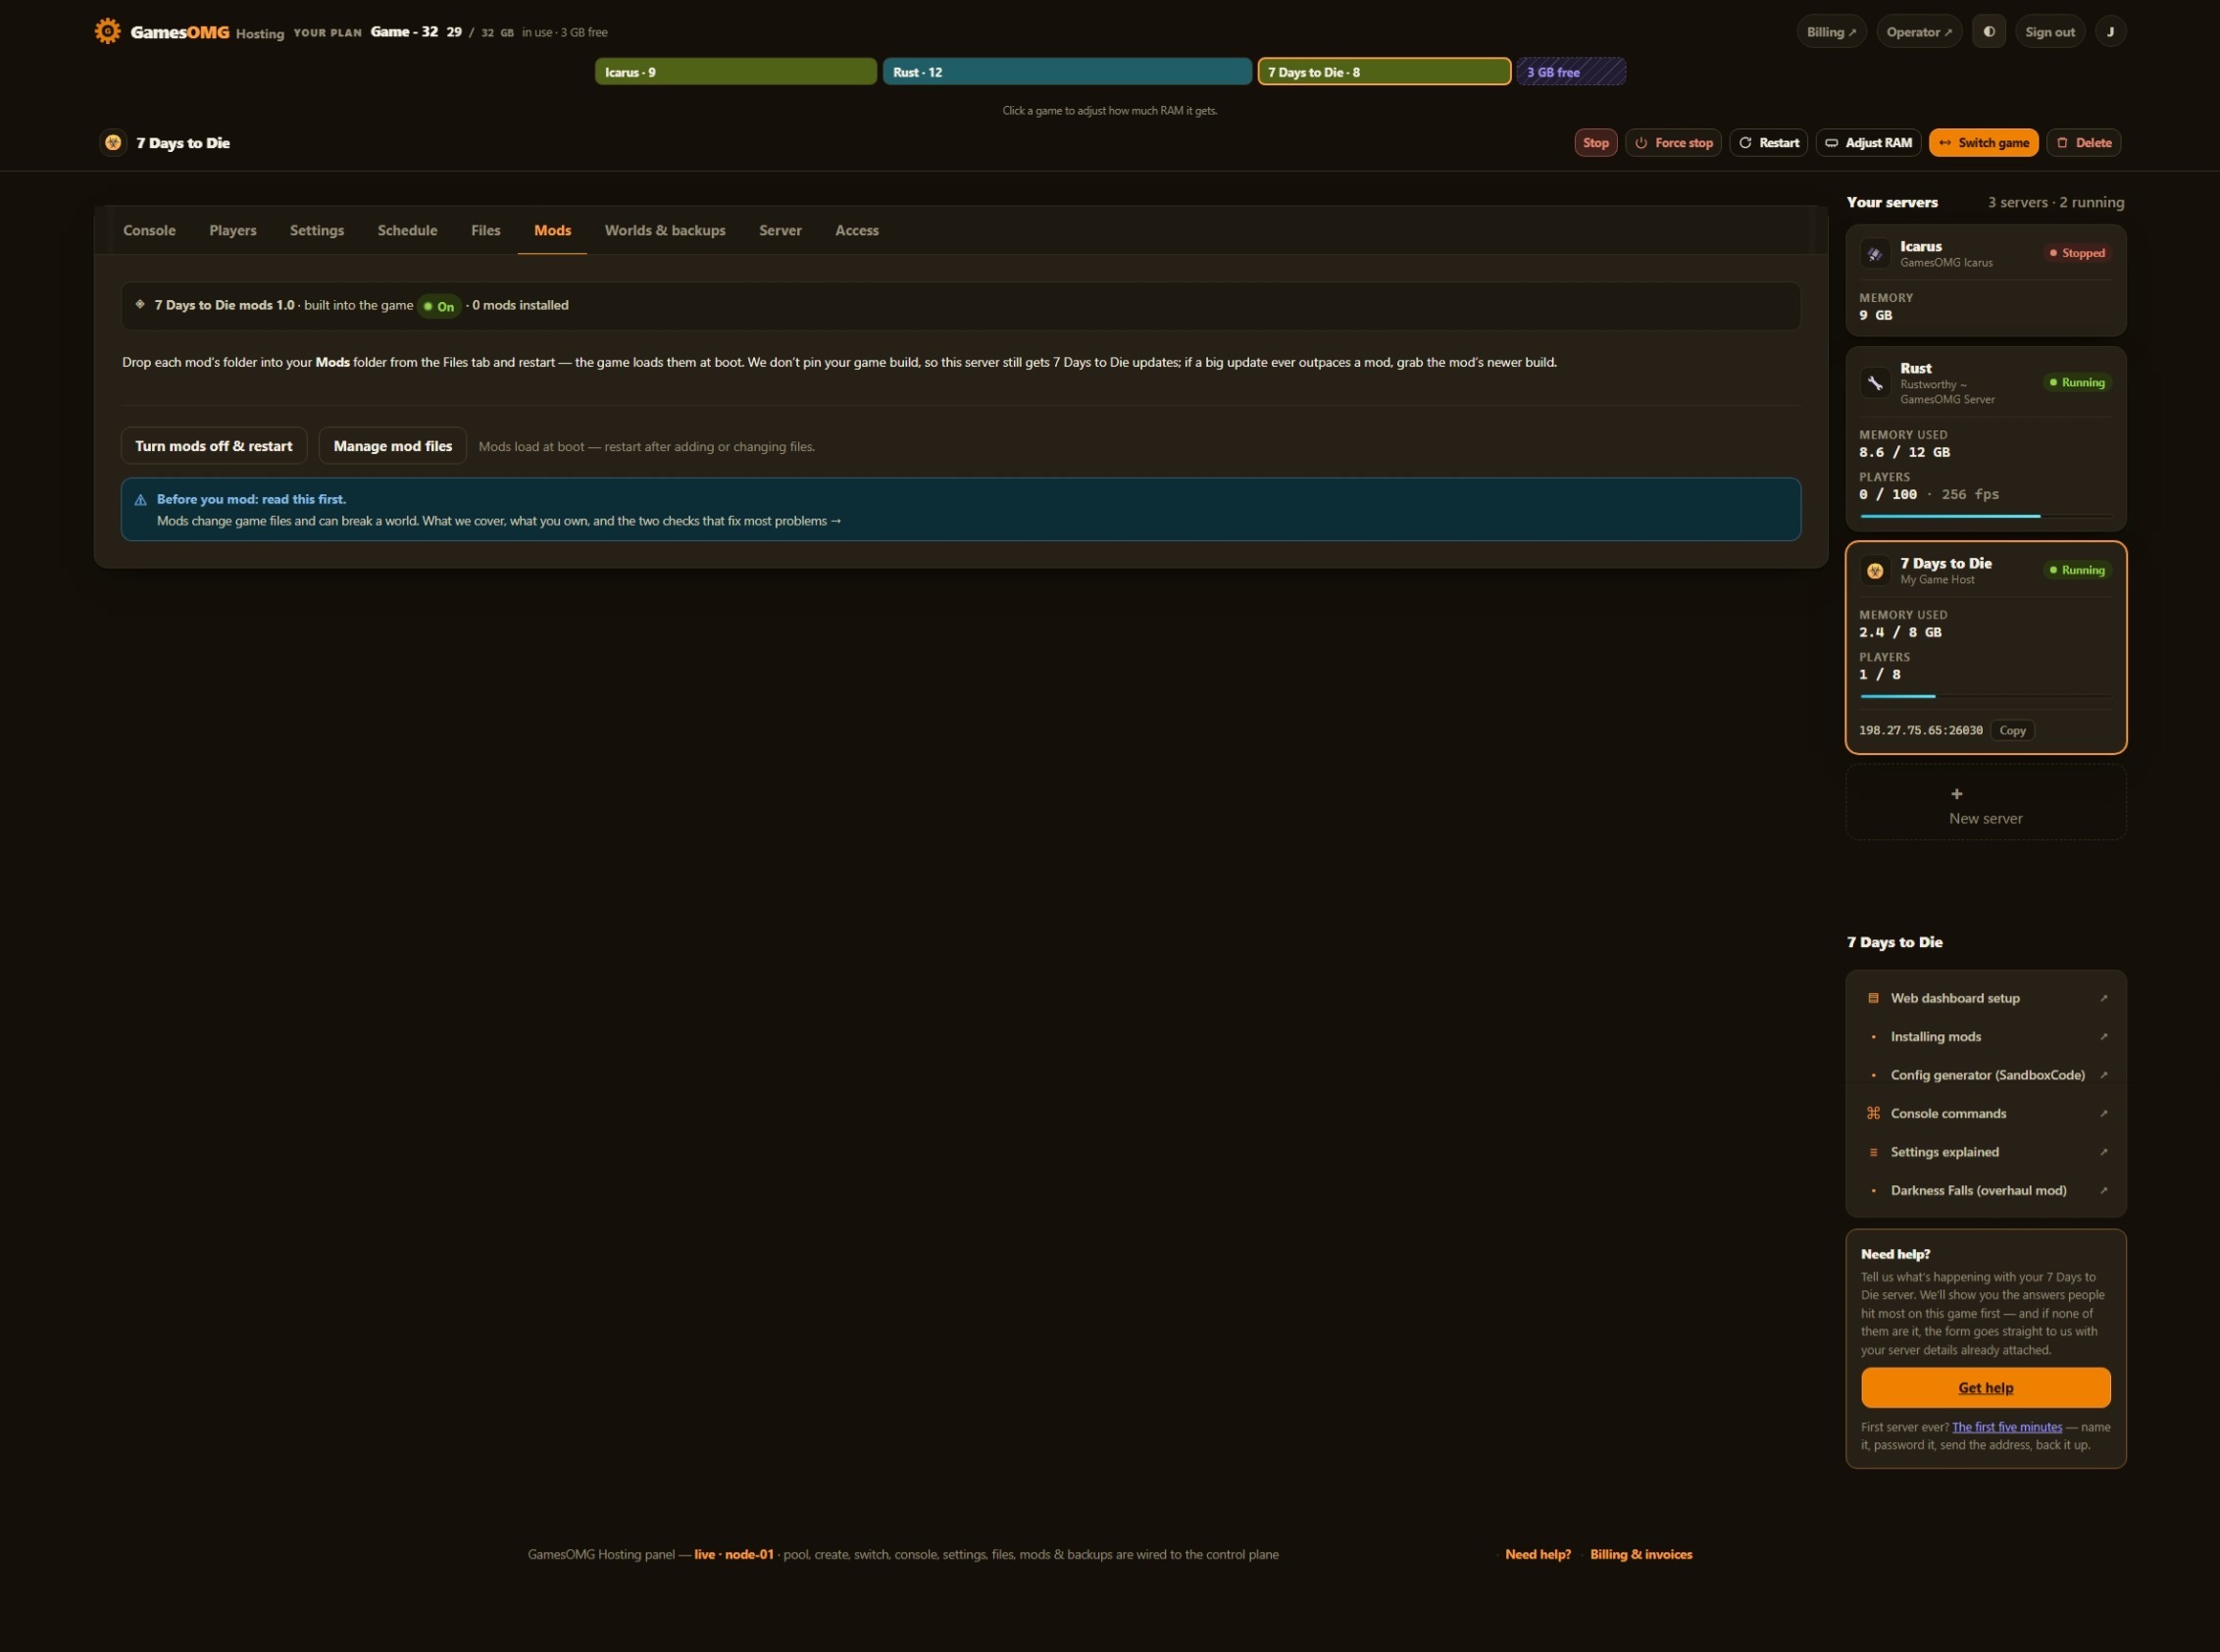The image size is (2220, 1652).
Task: Click the '3 servers · 2 running' text
Action: point(2055,203)
